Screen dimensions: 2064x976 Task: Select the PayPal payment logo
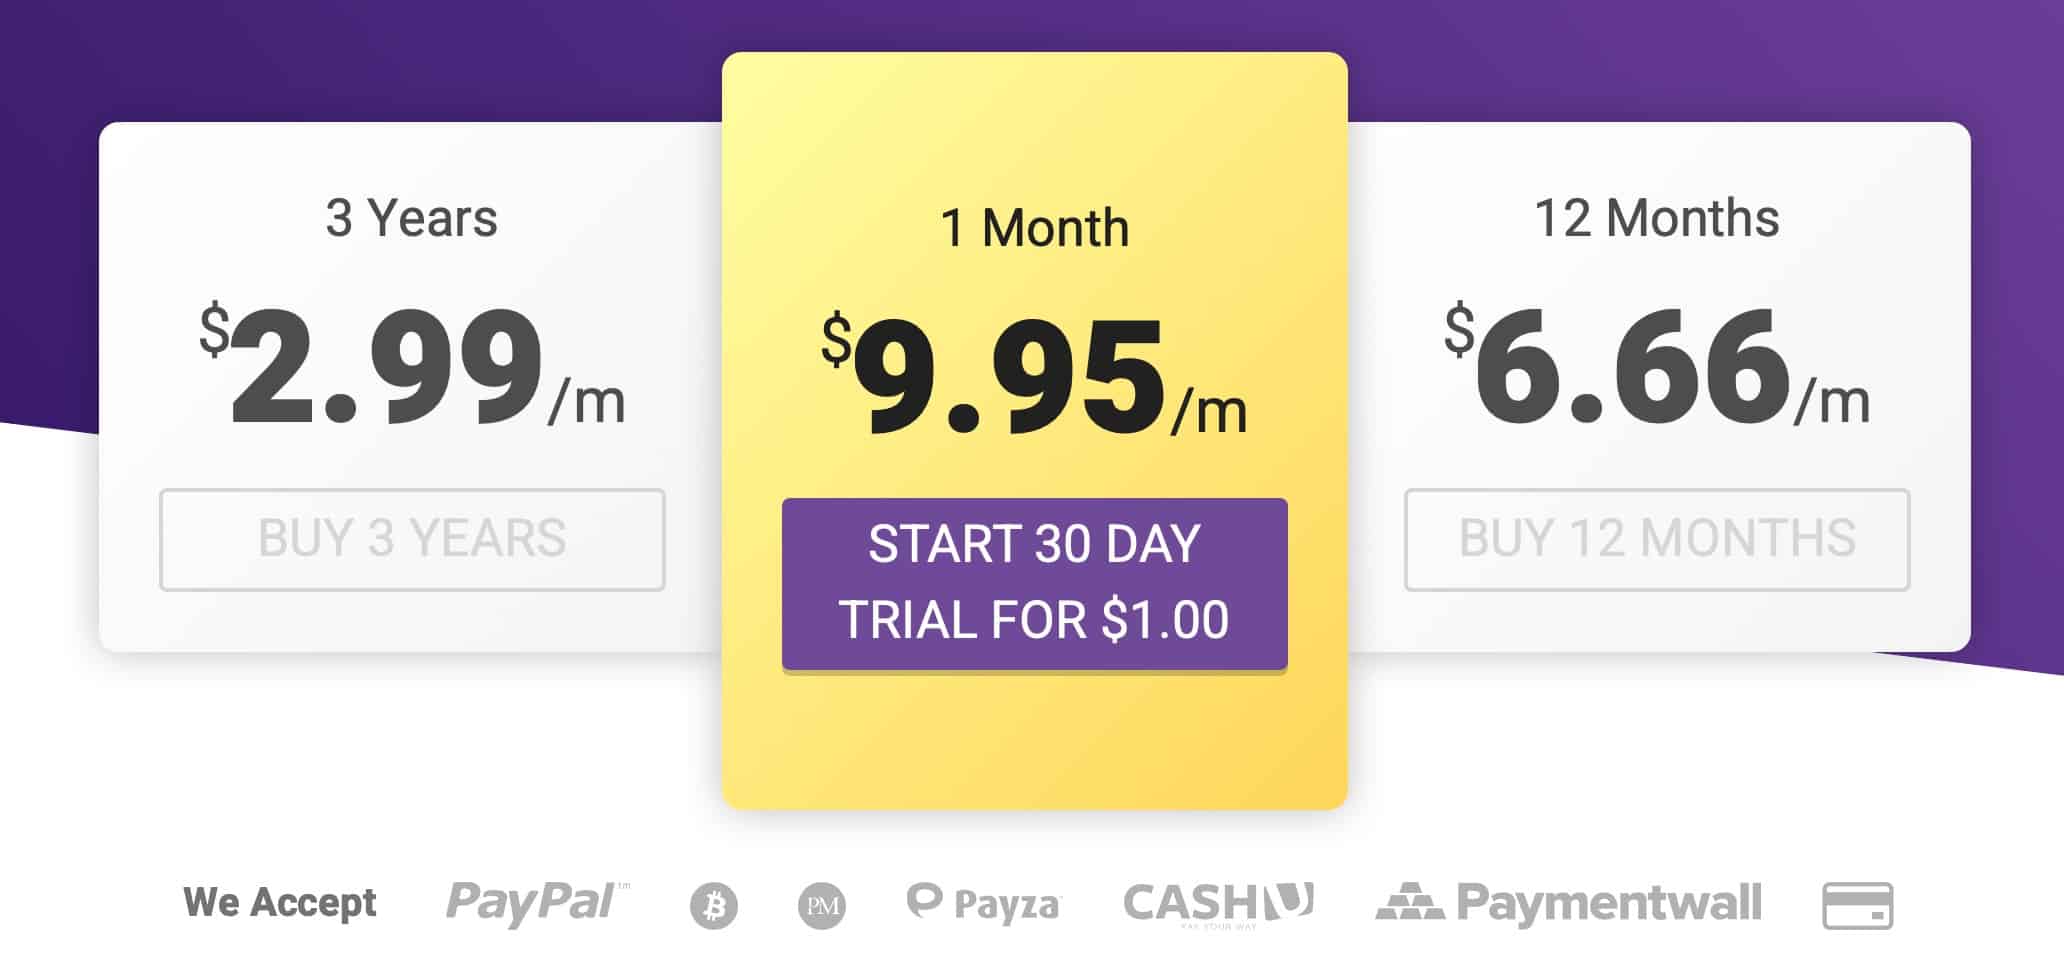pyautogui.click(x=537, y=903)
